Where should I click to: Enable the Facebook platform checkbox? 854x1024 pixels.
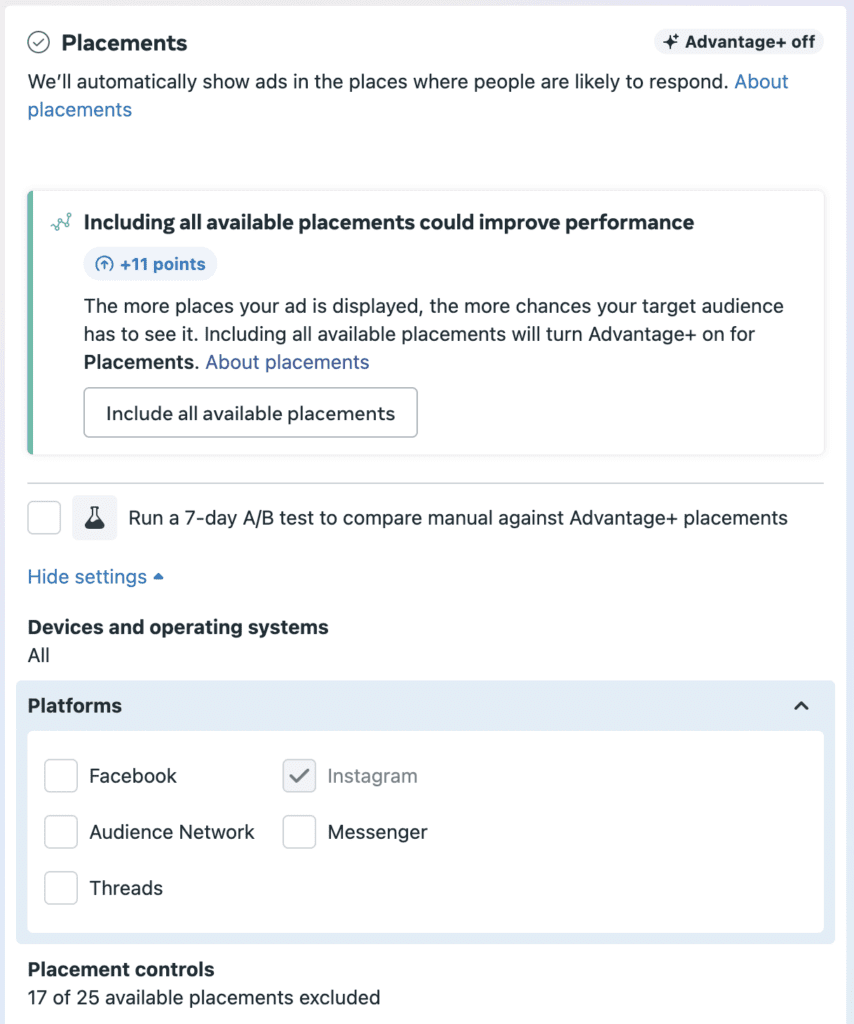(60, 775)
